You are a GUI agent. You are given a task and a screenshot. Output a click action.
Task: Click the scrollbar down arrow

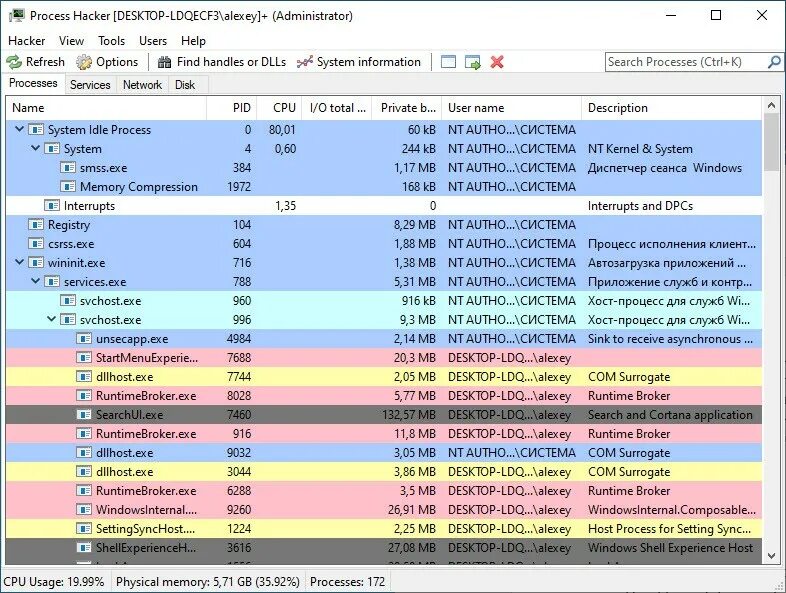771,555
